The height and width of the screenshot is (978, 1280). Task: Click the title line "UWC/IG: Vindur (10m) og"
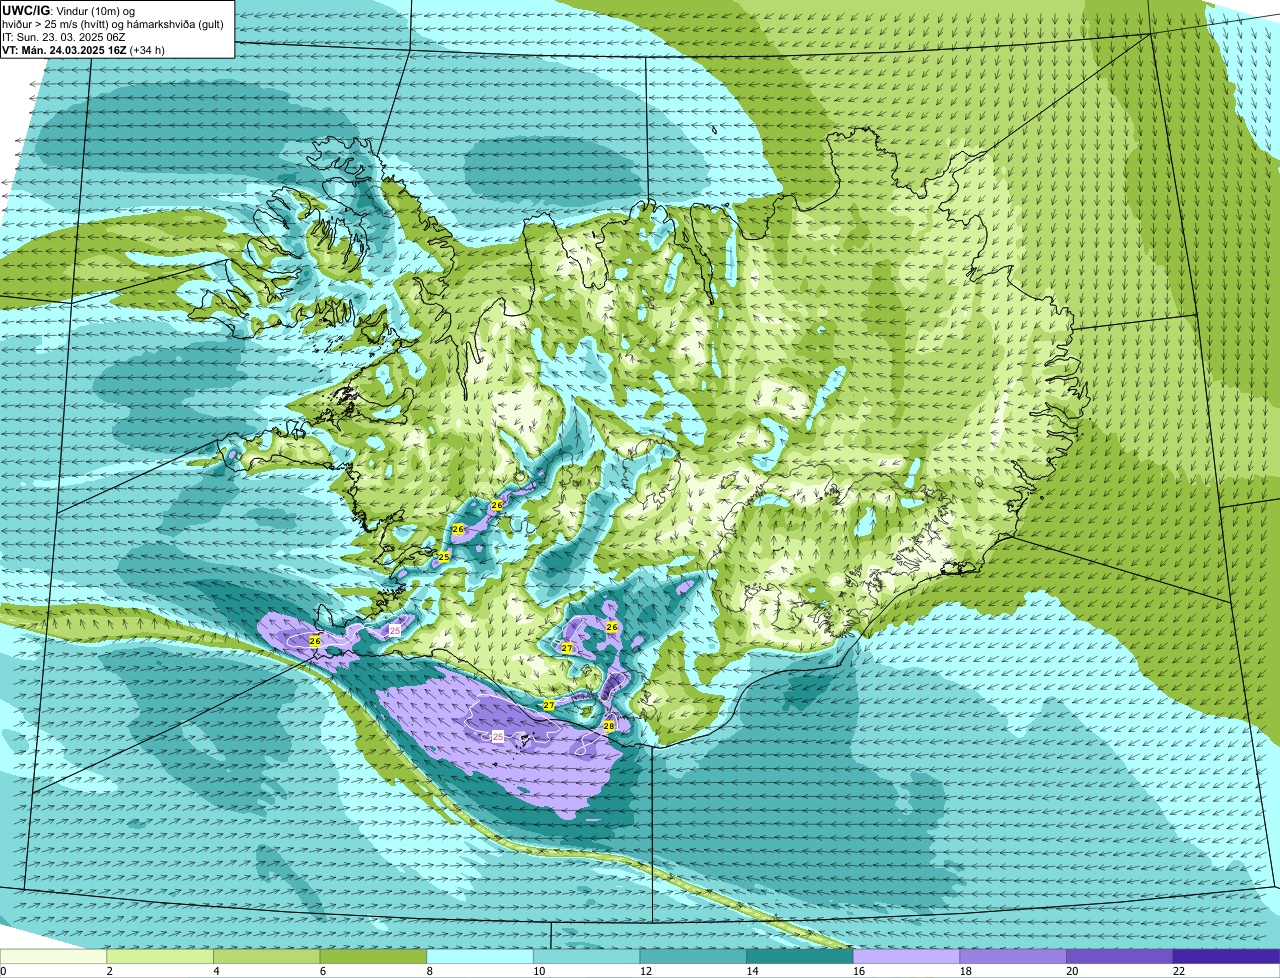(x=68, y=10)
